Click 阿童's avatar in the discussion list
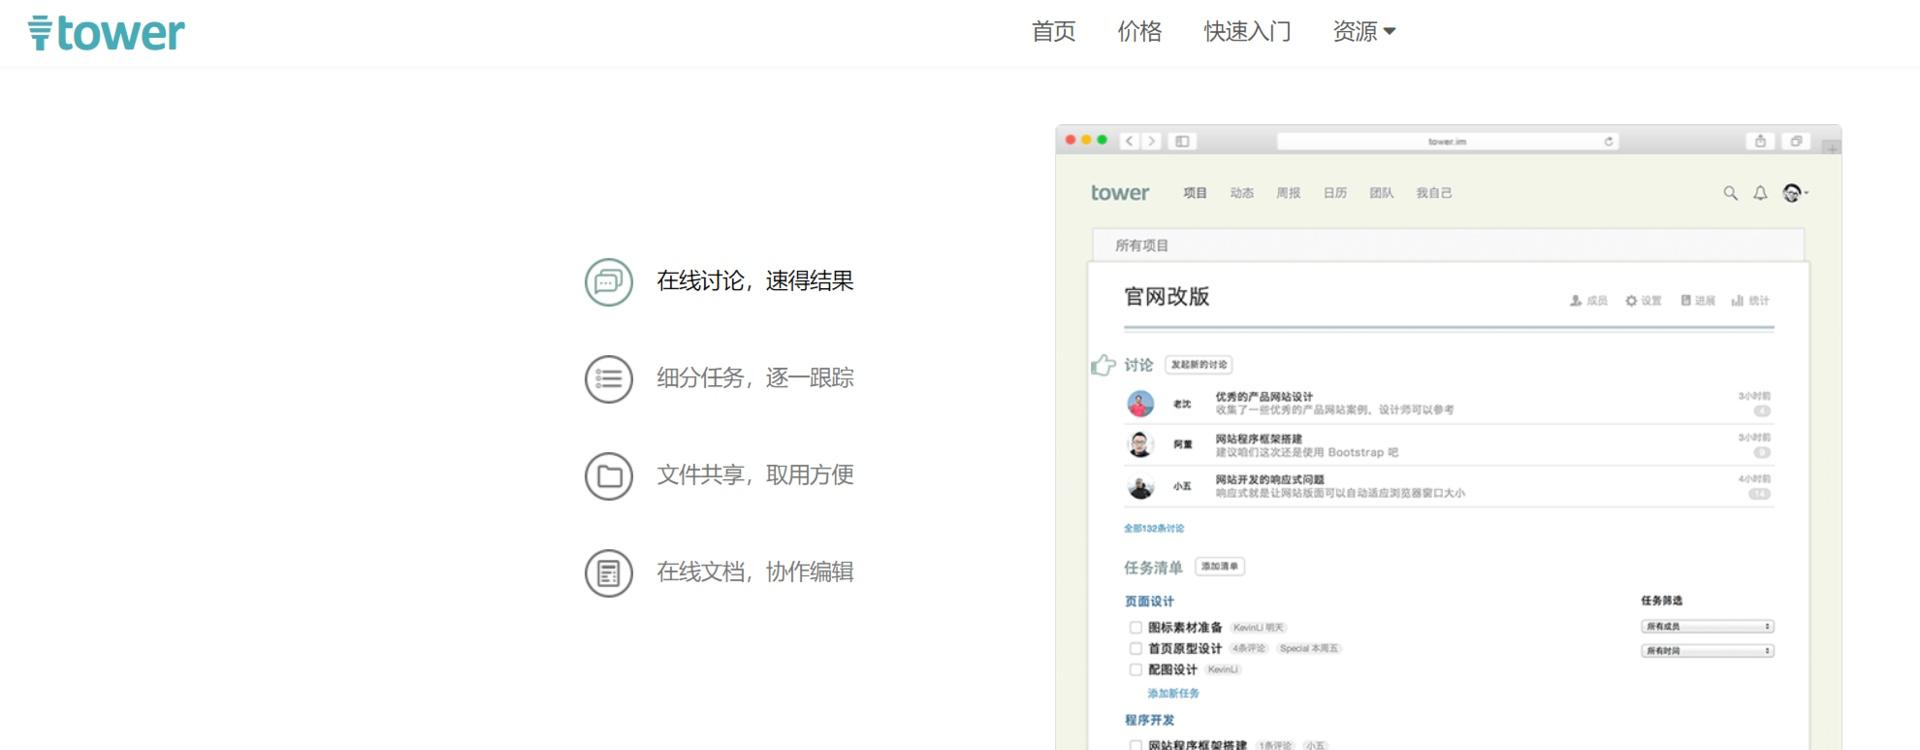 click(1140, 444)
